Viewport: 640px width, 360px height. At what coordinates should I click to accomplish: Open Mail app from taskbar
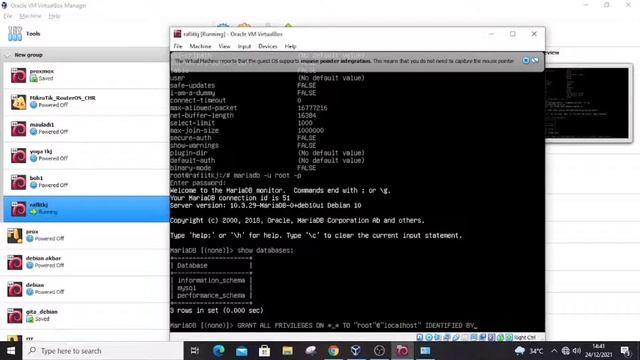click(x=241, y=351)
